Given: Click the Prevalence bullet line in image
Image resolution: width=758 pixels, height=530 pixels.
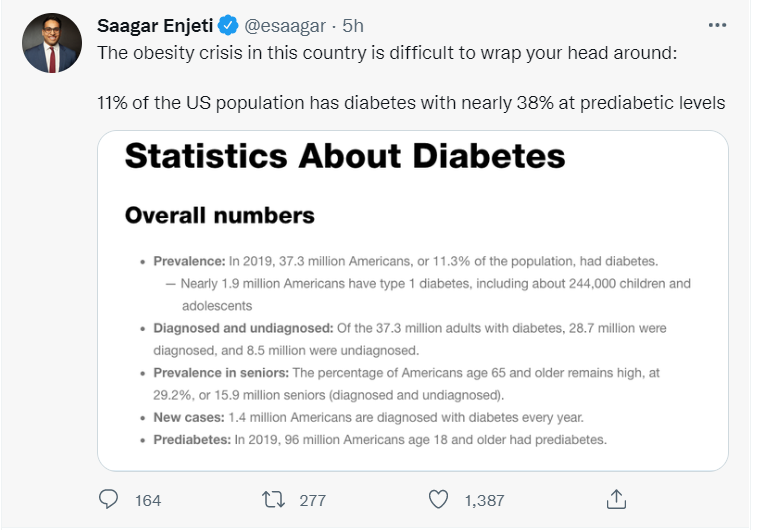Looking at the screenshot, I should [x=406, y=261].
